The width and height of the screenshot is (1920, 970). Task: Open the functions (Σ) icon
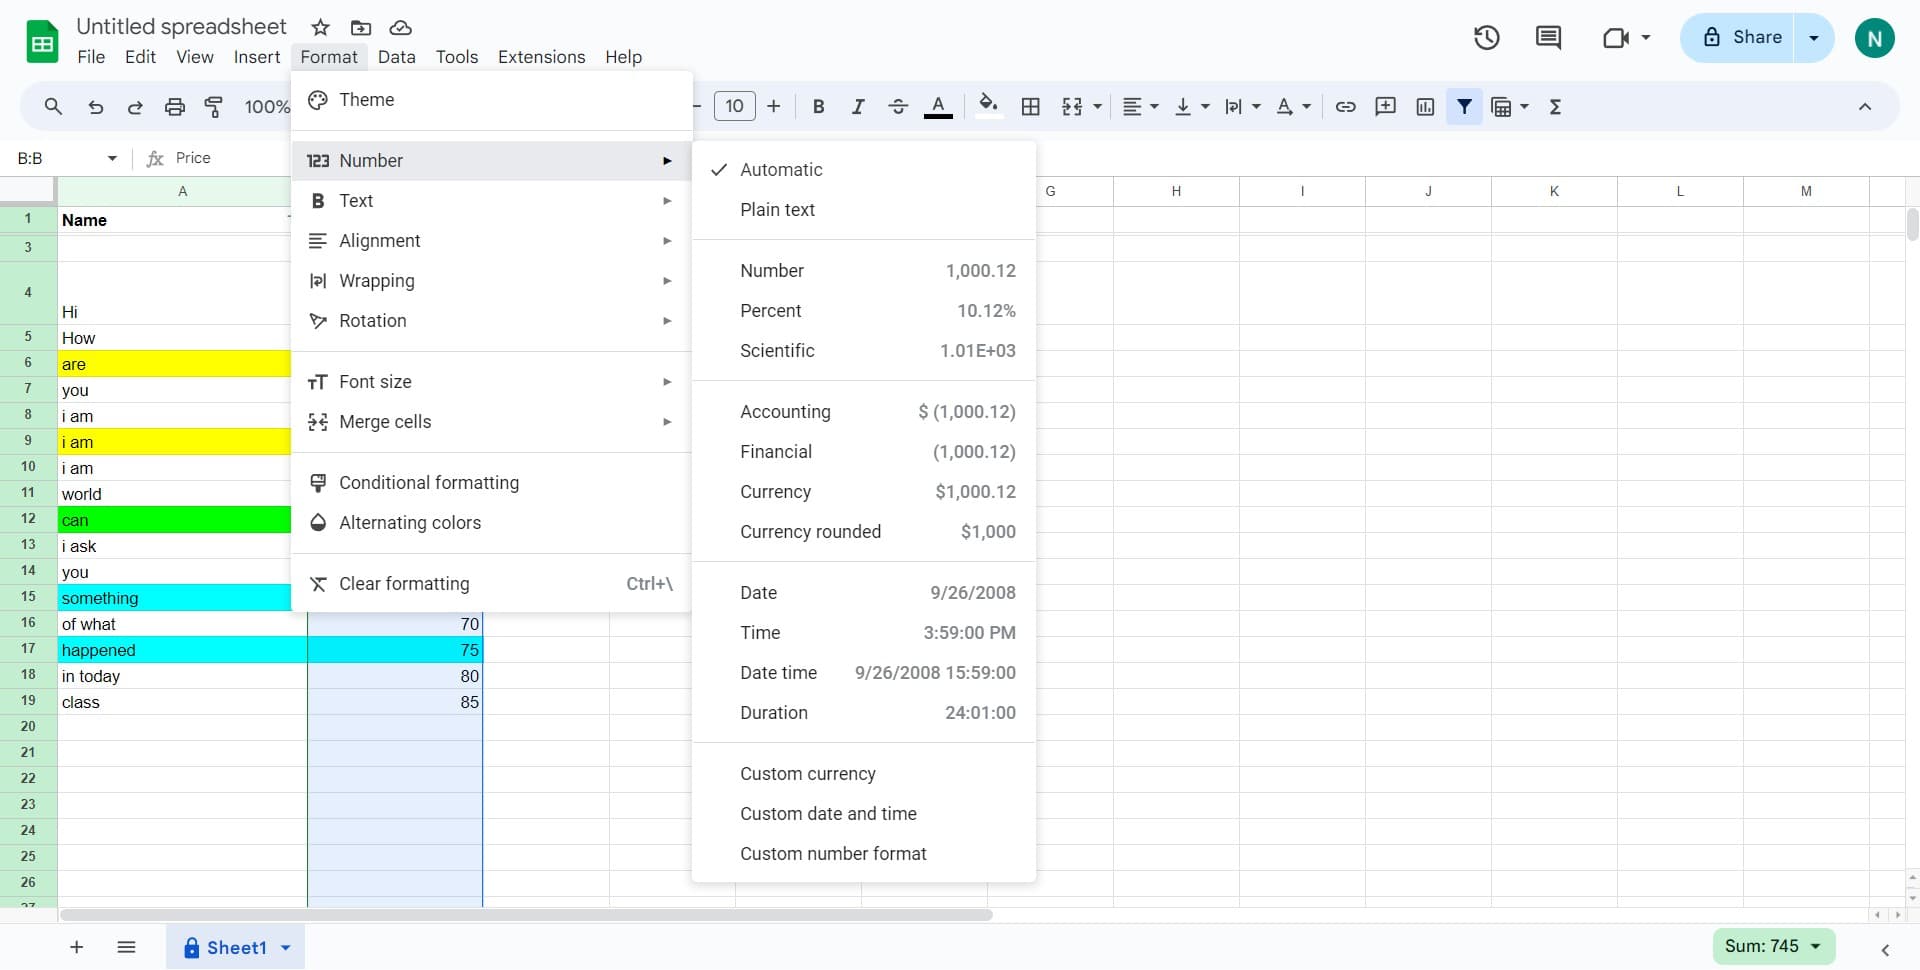pos(1555,106)
